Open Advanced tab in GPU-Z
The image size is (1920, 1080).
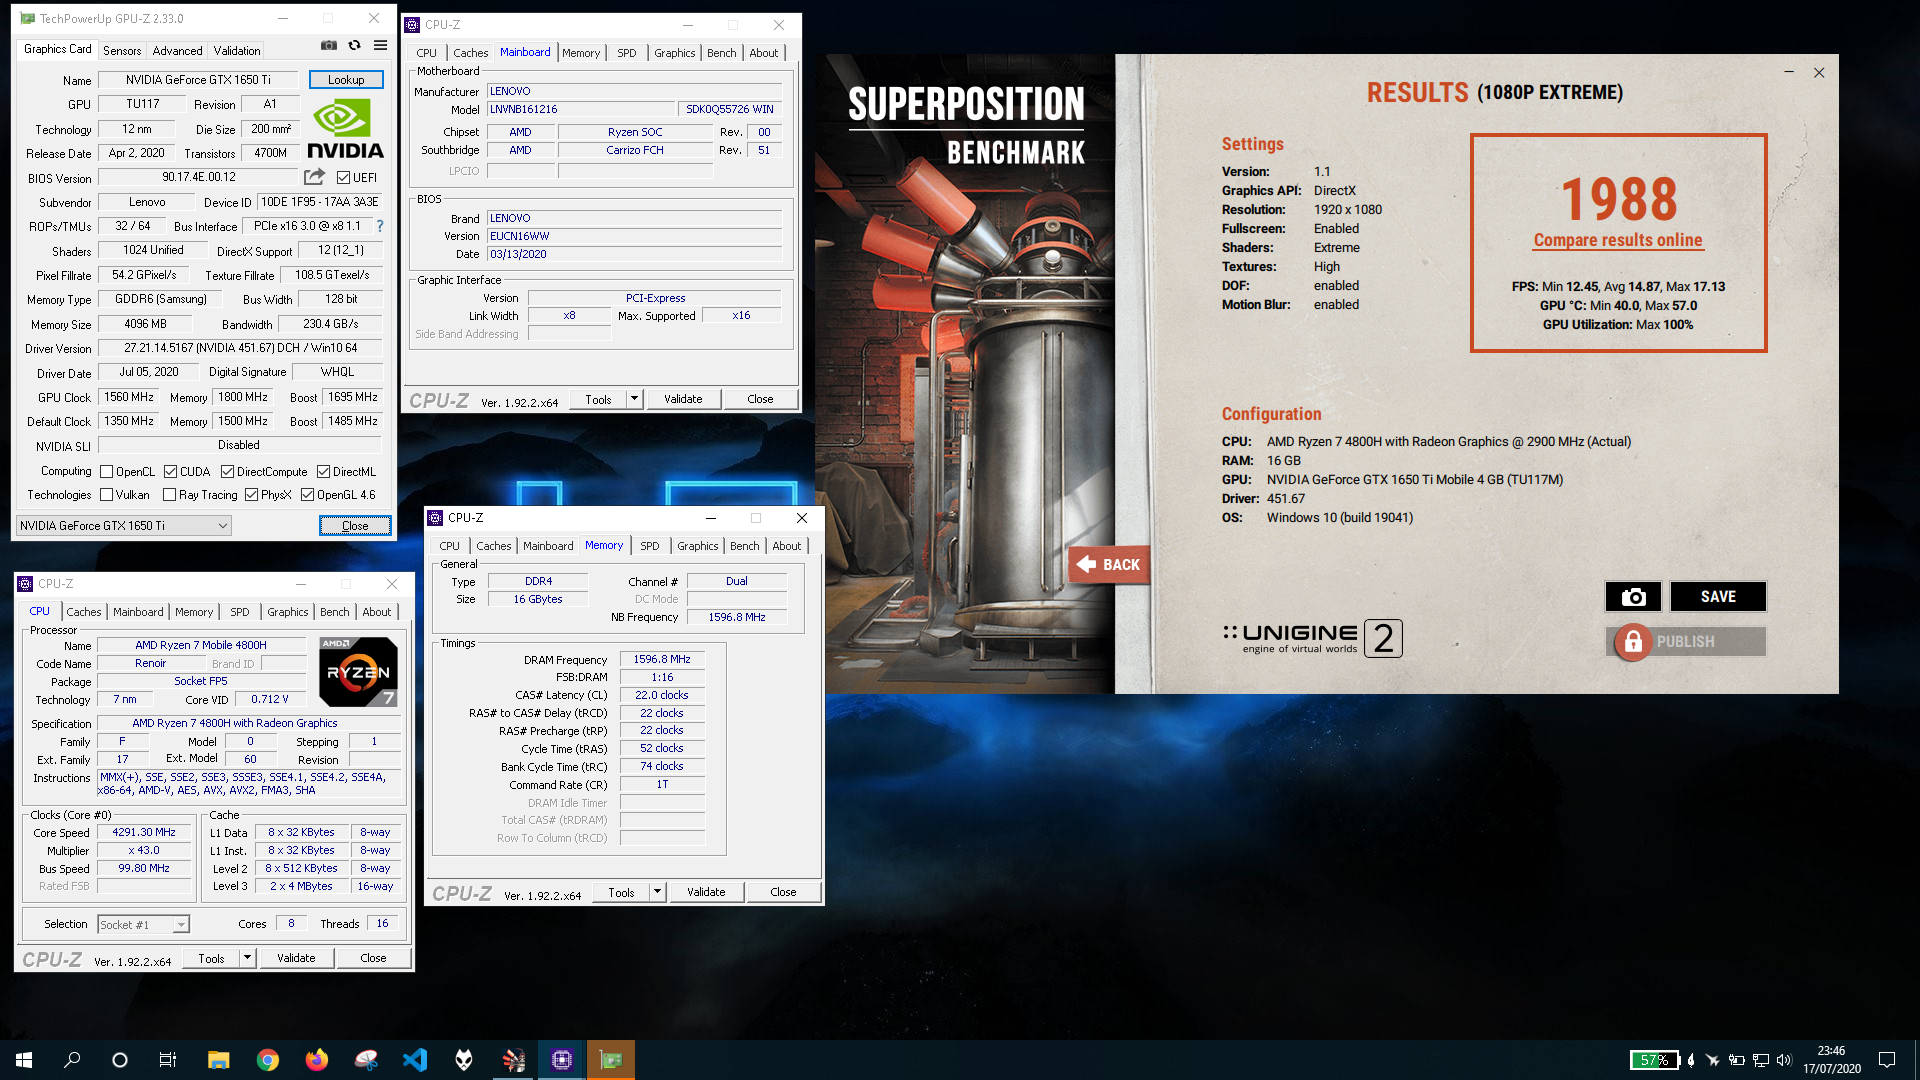[x=177, y=50]
